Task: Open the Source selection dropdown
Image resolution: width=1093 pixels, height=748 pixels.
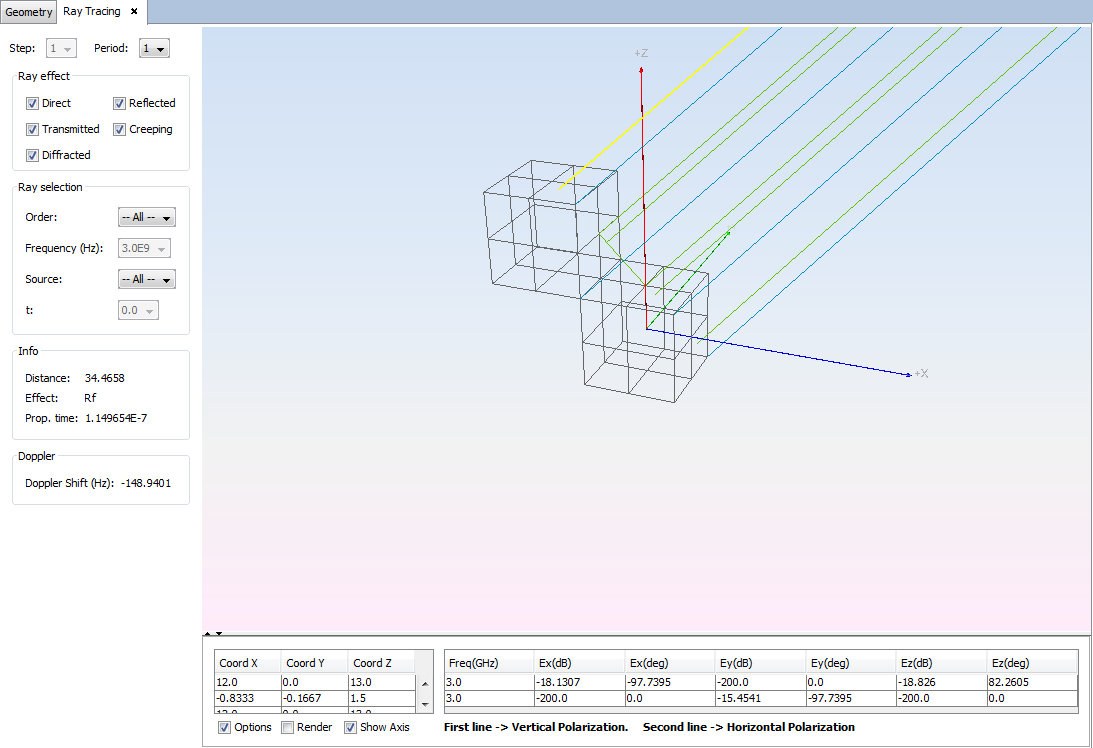Action: [x=147, y=279]
